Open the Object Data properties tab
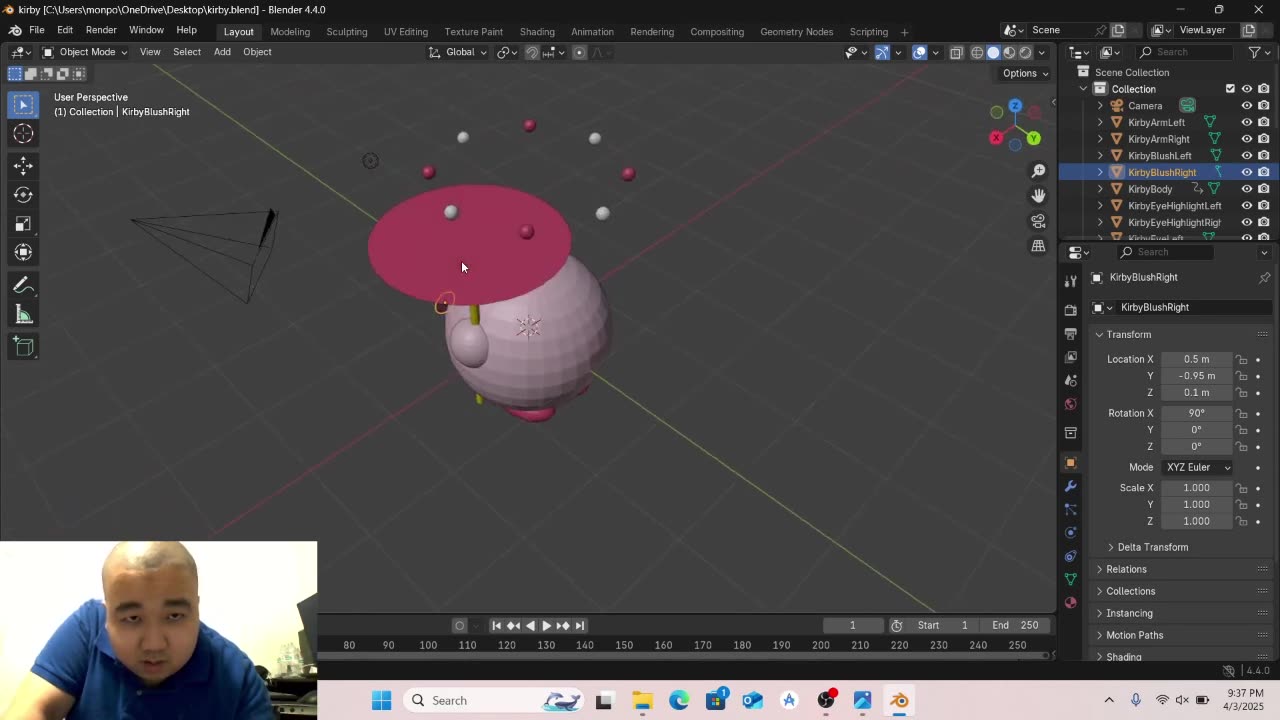This screenshot has width=1280, height=720. pyautogui.click(x=1071, y=579)
